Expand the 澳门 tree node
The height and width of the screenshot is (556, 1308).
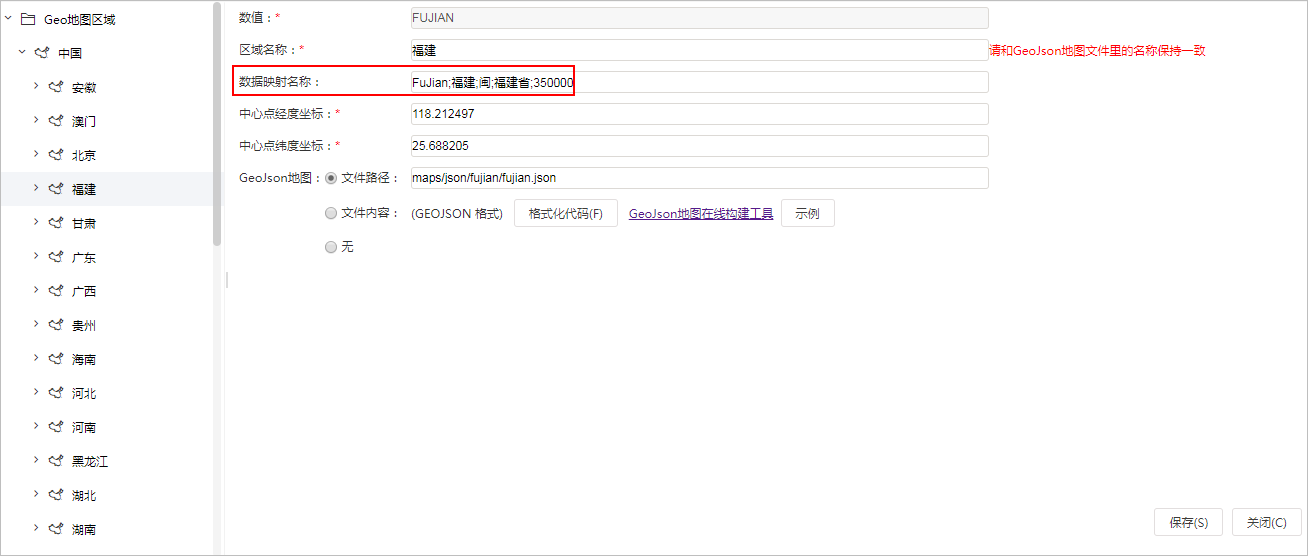(x=36, y=120)
